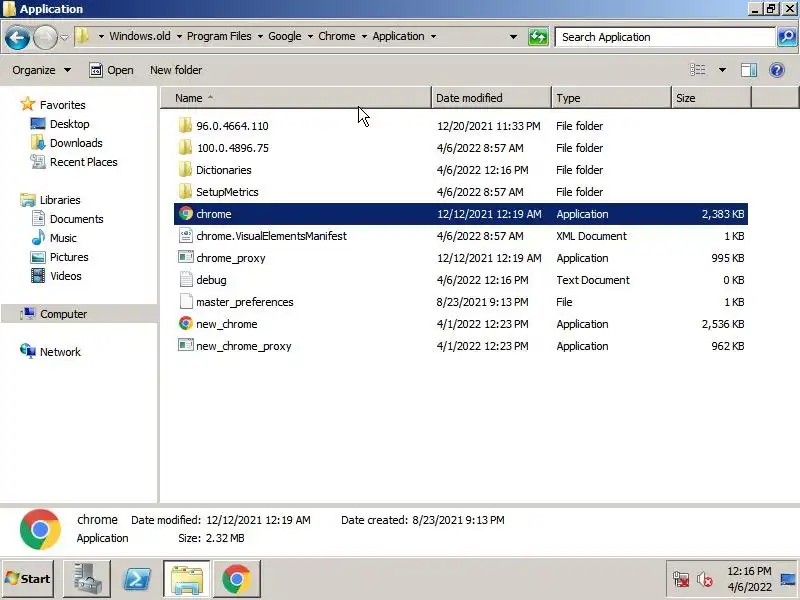Sort by the Name column header

point(296,98)
